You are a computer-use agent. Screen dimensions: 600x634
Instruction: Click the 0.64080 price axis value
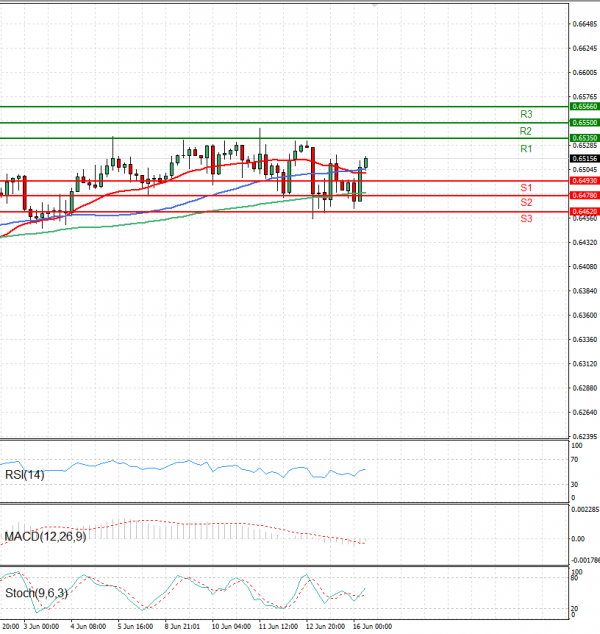(x=585, y=267)
